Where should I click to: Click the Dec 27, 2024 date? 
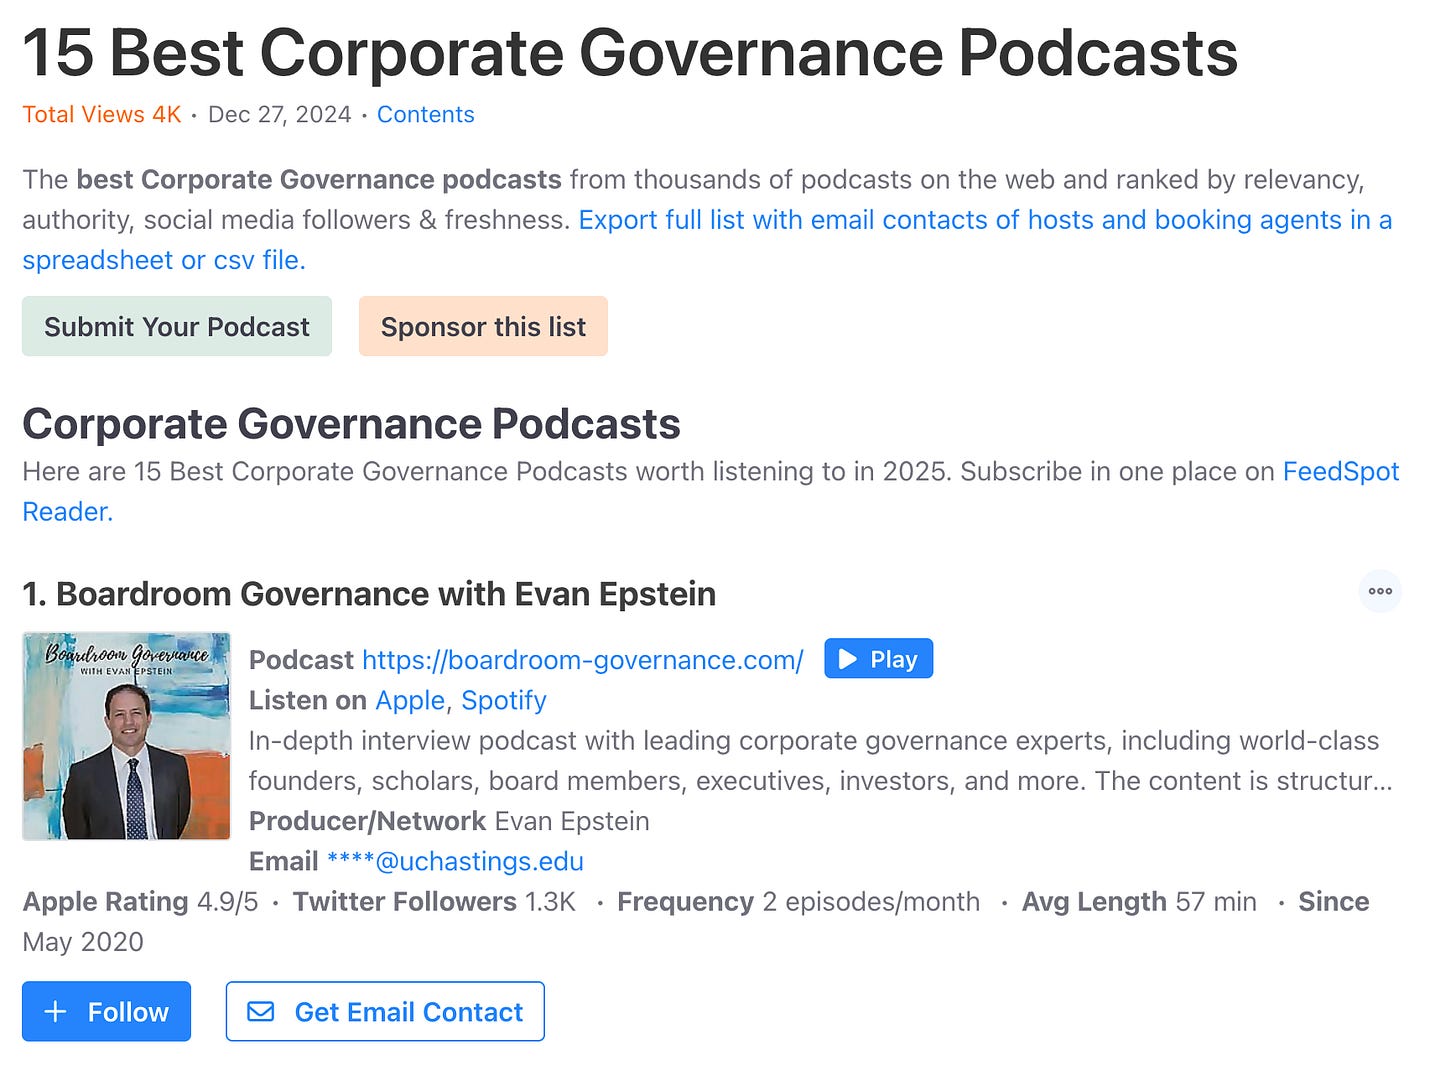click(x=279, y=114)
